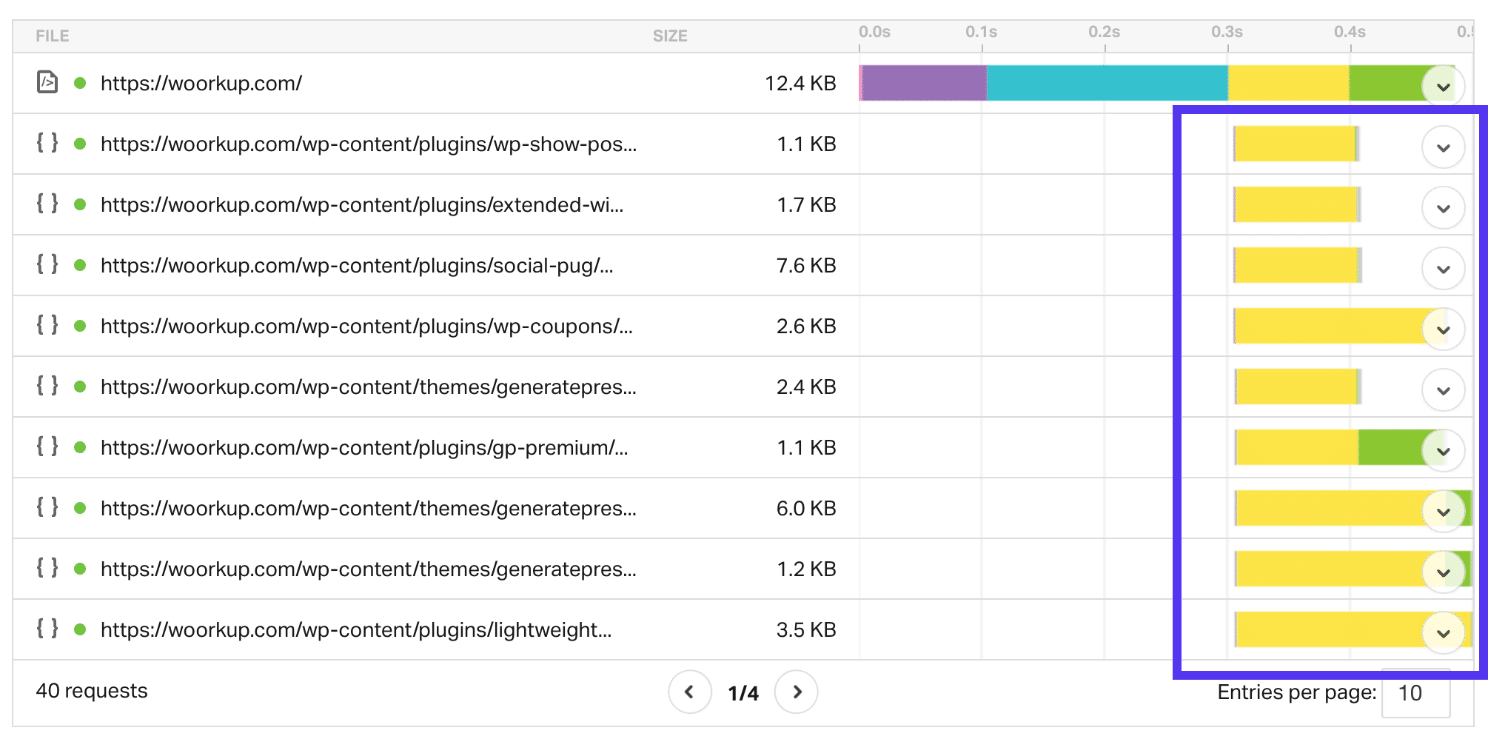Expand the 2.4 KB generatepress theme request
Screen dimensions: 1488x739
pos(1442,390)
